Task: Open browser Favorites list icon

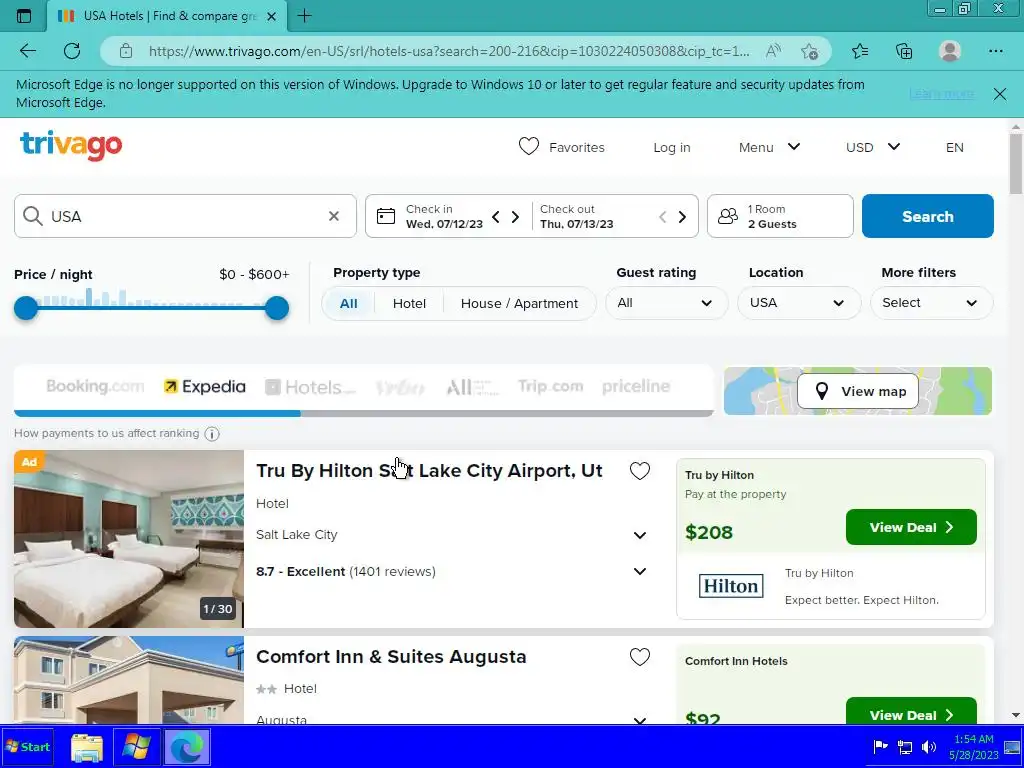Action: click(860, 51)
